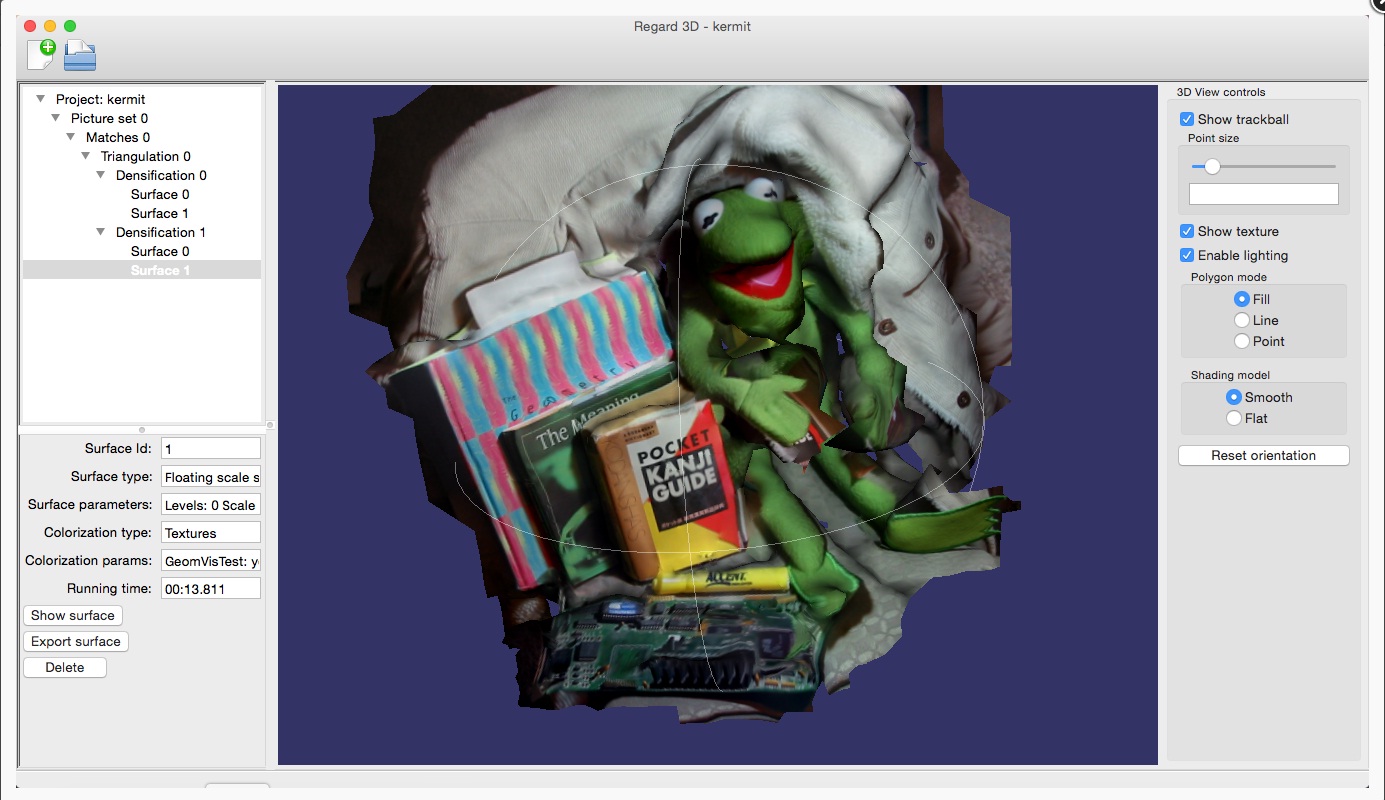Collapse the Triangulation 0 disclosure triangle
The height and width of the screenshot is (800, 1385).
(86, 156)
